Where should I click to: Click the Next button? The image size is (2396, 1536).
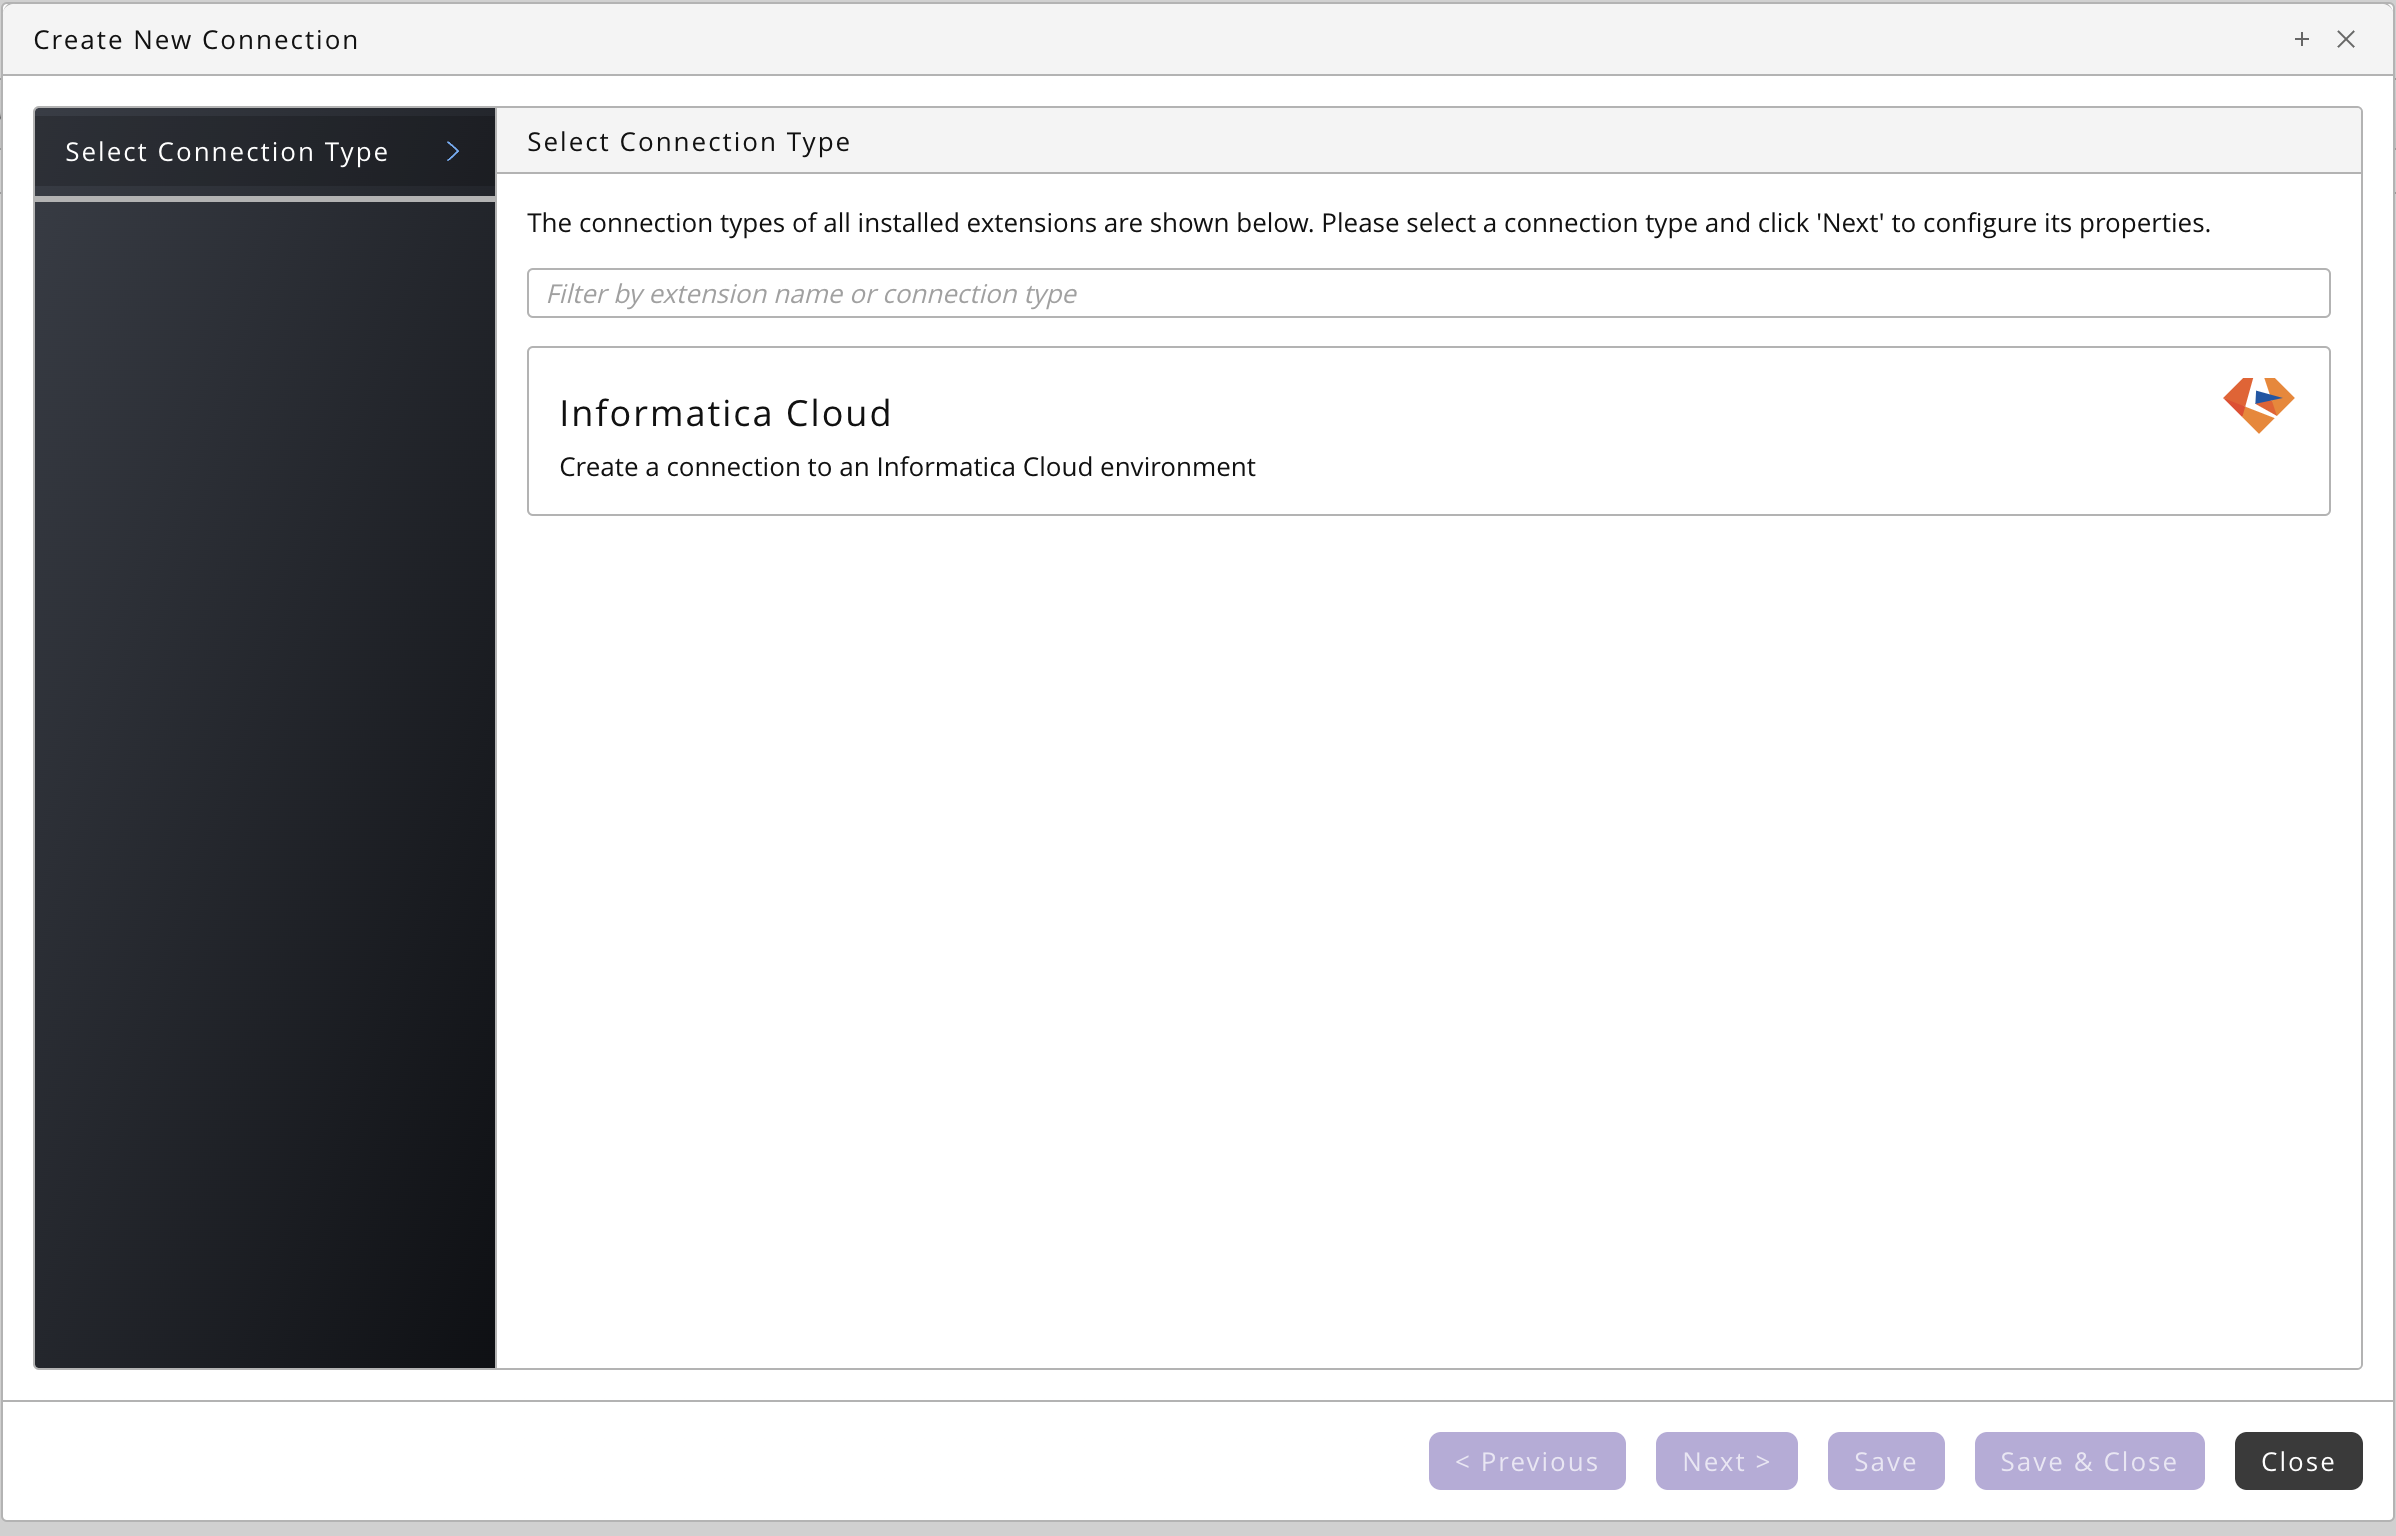click(1726, 1461)
